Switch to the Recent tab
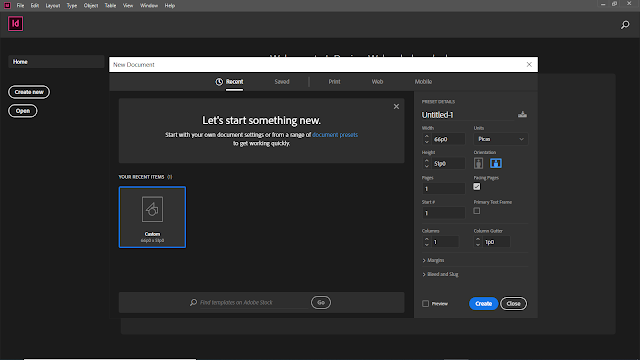This screenshot has height=360, width=640. tap(234, 82)
